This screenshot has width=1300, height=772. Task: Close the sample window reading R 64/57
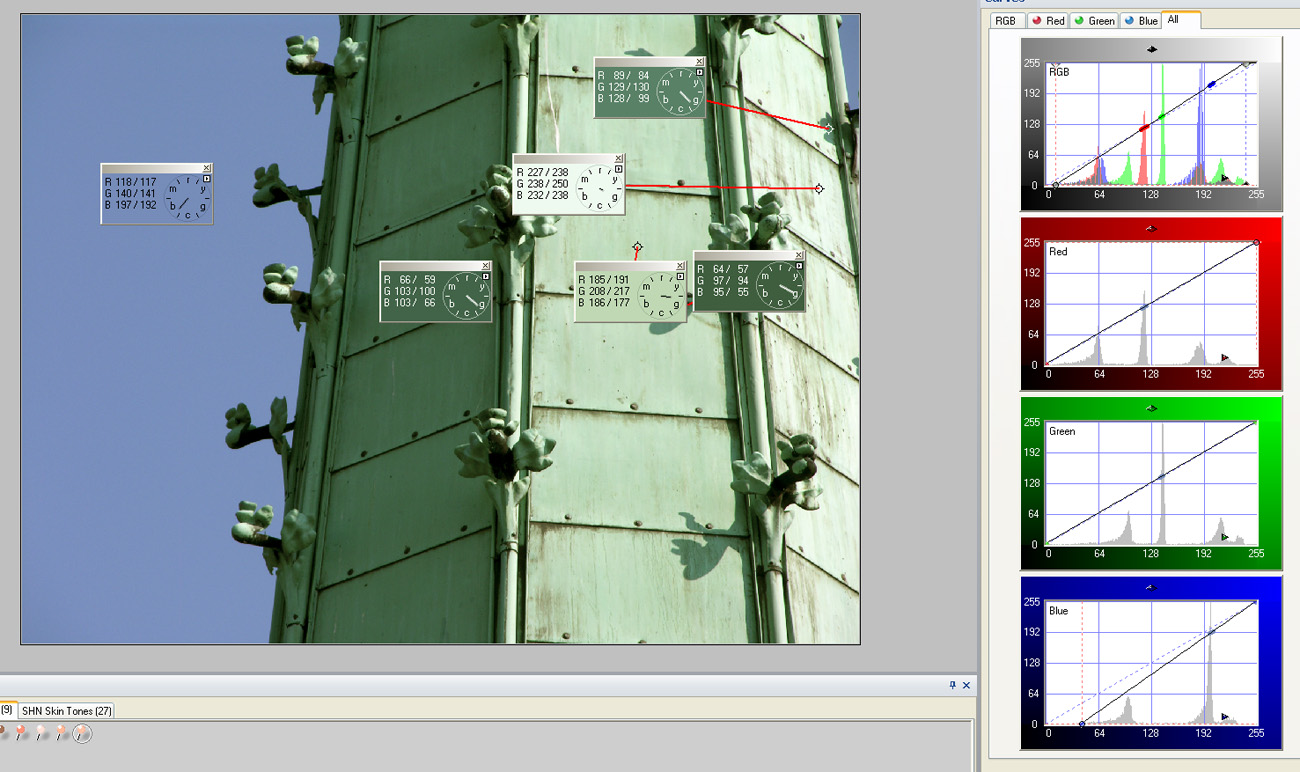pos(799,256)
